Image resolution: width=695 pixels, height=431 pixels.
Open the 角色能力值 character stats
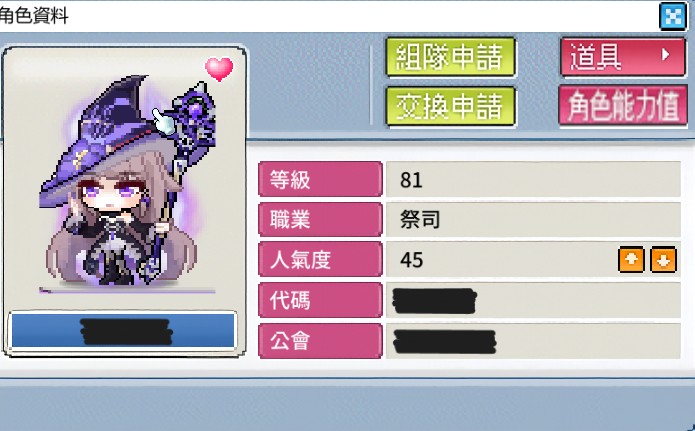[623, 106]
